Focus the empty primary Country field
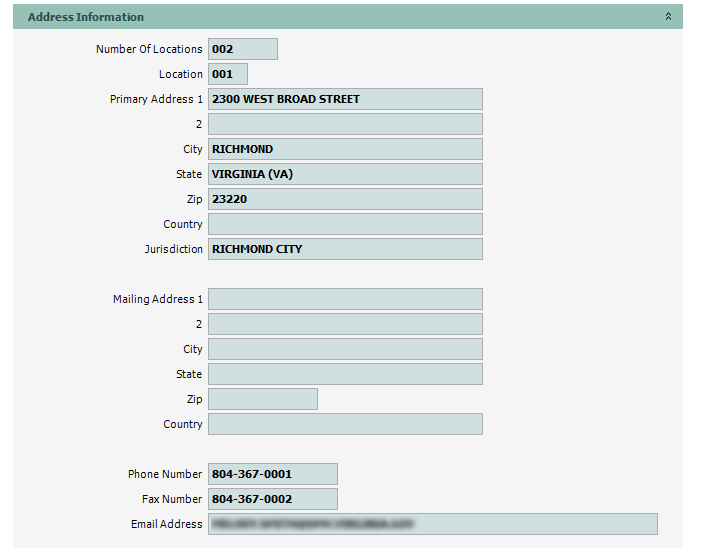 click(x=345, y=224)
